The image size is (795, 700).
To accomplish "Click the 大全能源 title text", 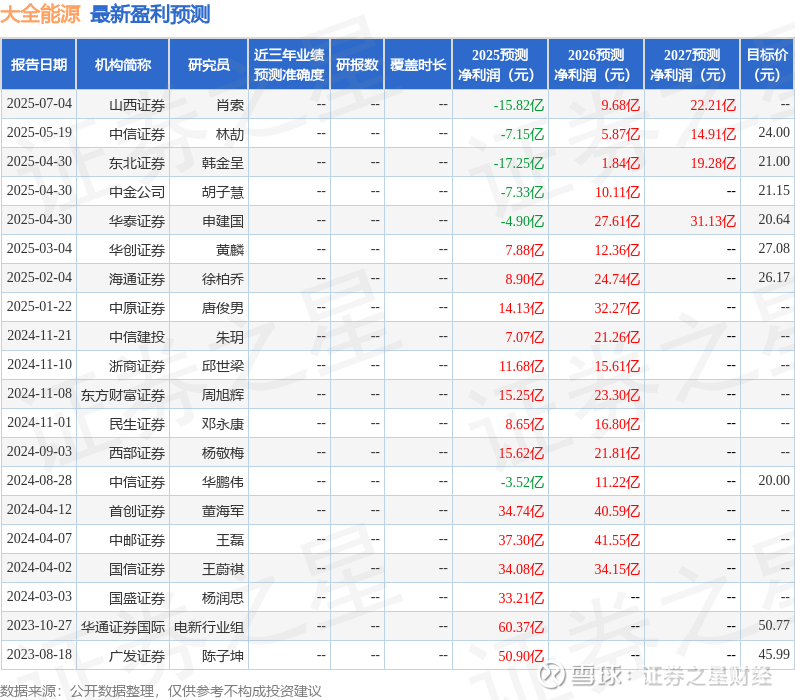I will 40,14.
